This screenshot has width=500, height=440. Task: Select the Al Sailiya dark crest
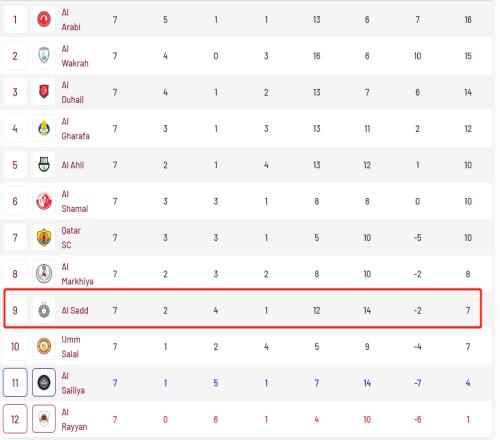(x=44, y=383)
